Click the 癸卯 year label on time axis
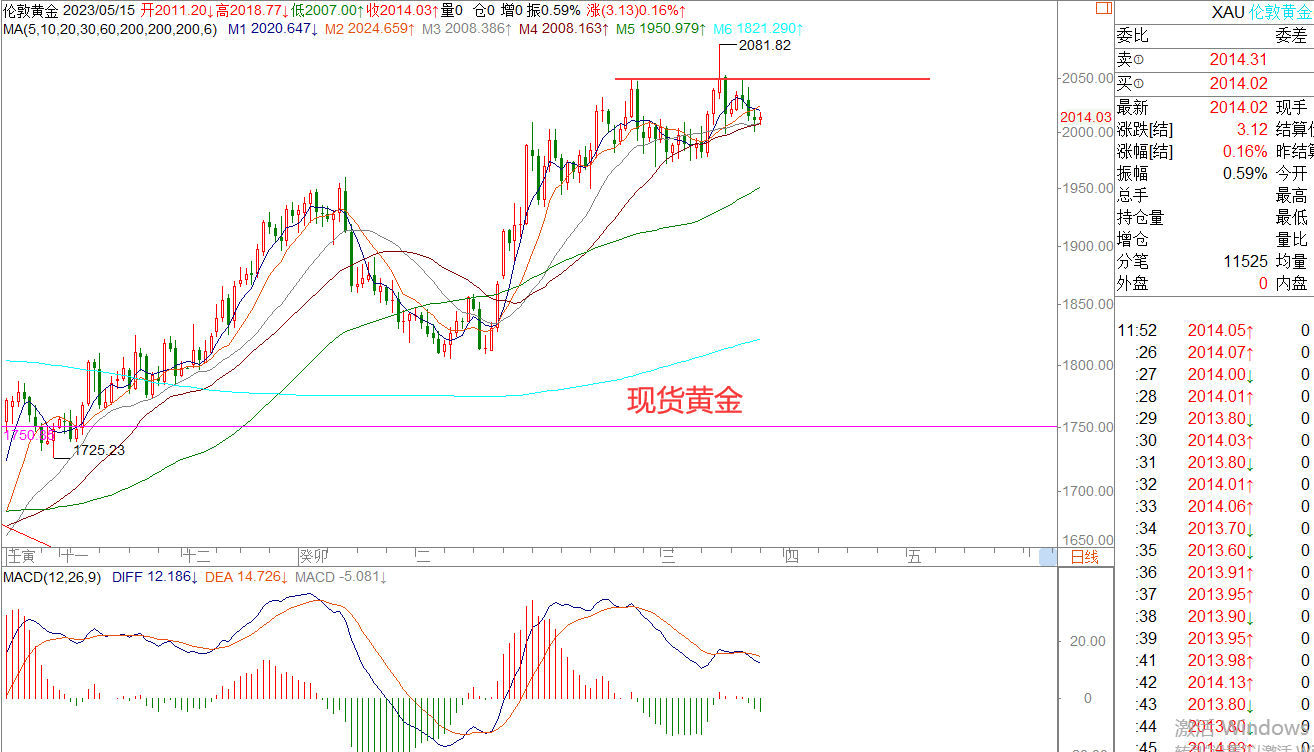This screenshot has width=1314, height=752. click(x=314, y=555)
